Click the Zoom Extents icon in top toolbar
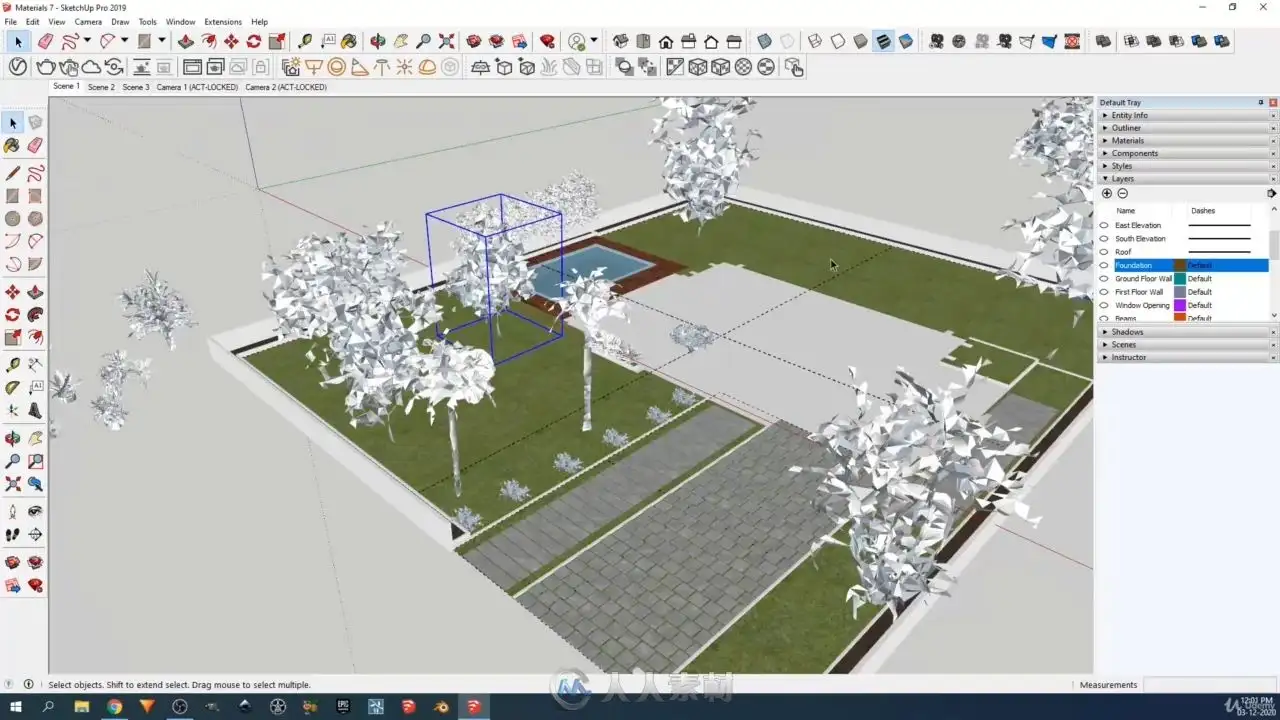This screenshot has height=720, width=1280. click(x=447, y=41)
